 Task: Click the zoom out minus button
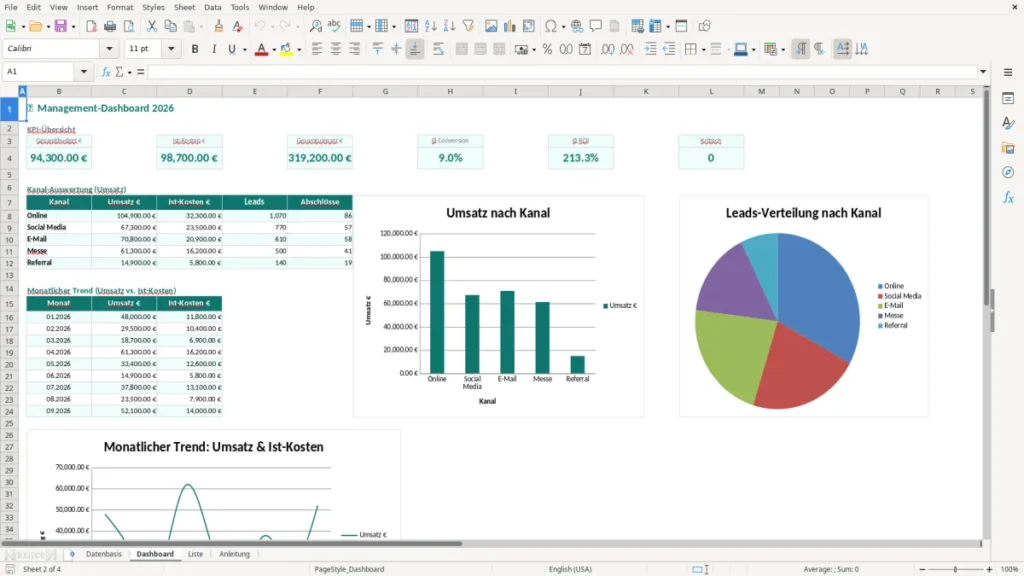[x=922, y=569]
